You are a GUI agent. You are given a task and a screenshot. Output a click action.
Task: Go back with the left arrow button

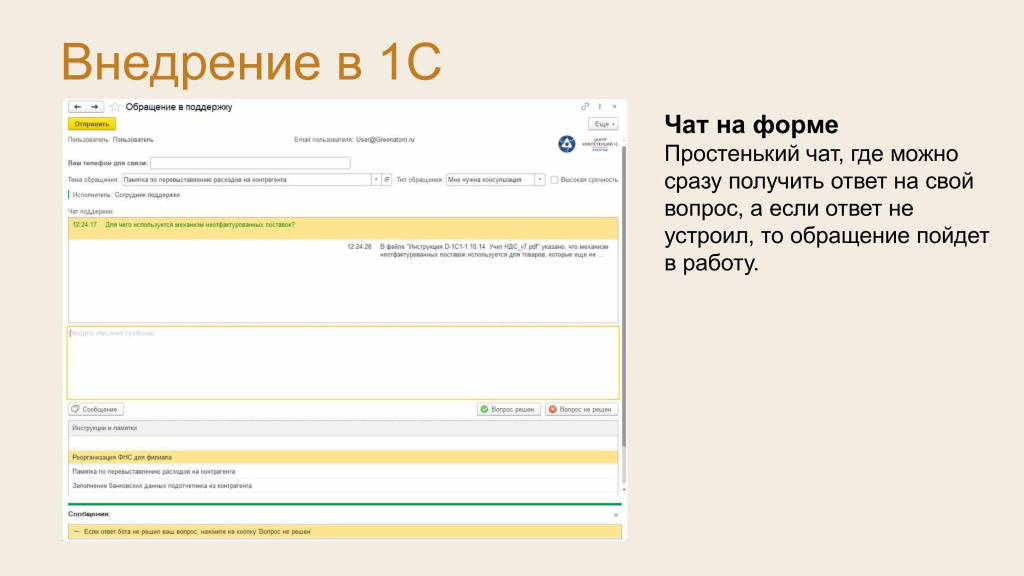click(x=77, y=106)
